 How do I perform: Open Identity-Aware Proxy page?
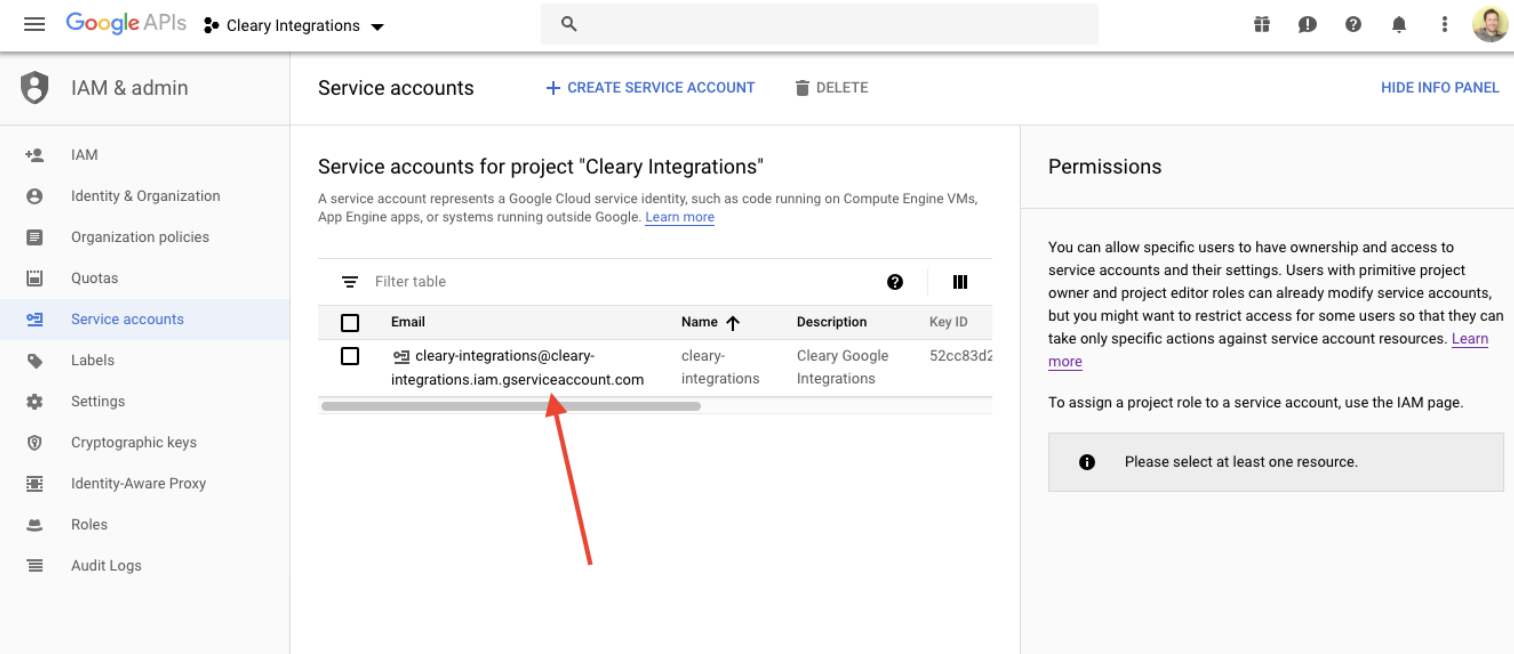pos(138,483)
